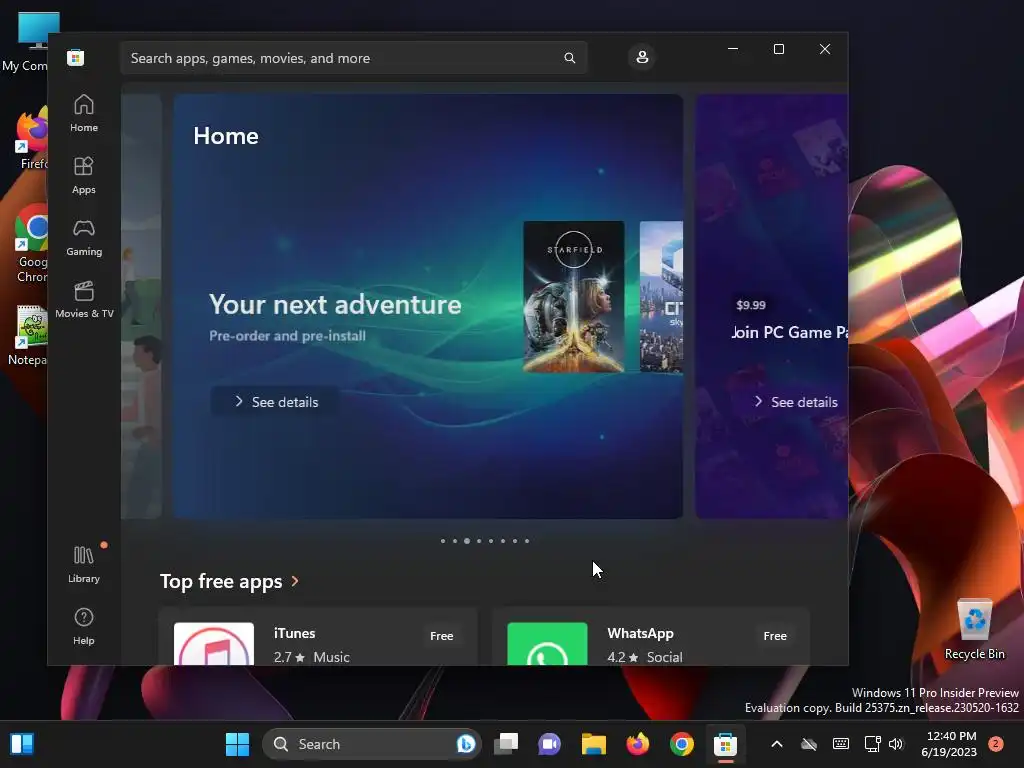The image size is (1024, 768).
Task: Click the Pre-order and pre-install subtitle
Action: point(287,336)
